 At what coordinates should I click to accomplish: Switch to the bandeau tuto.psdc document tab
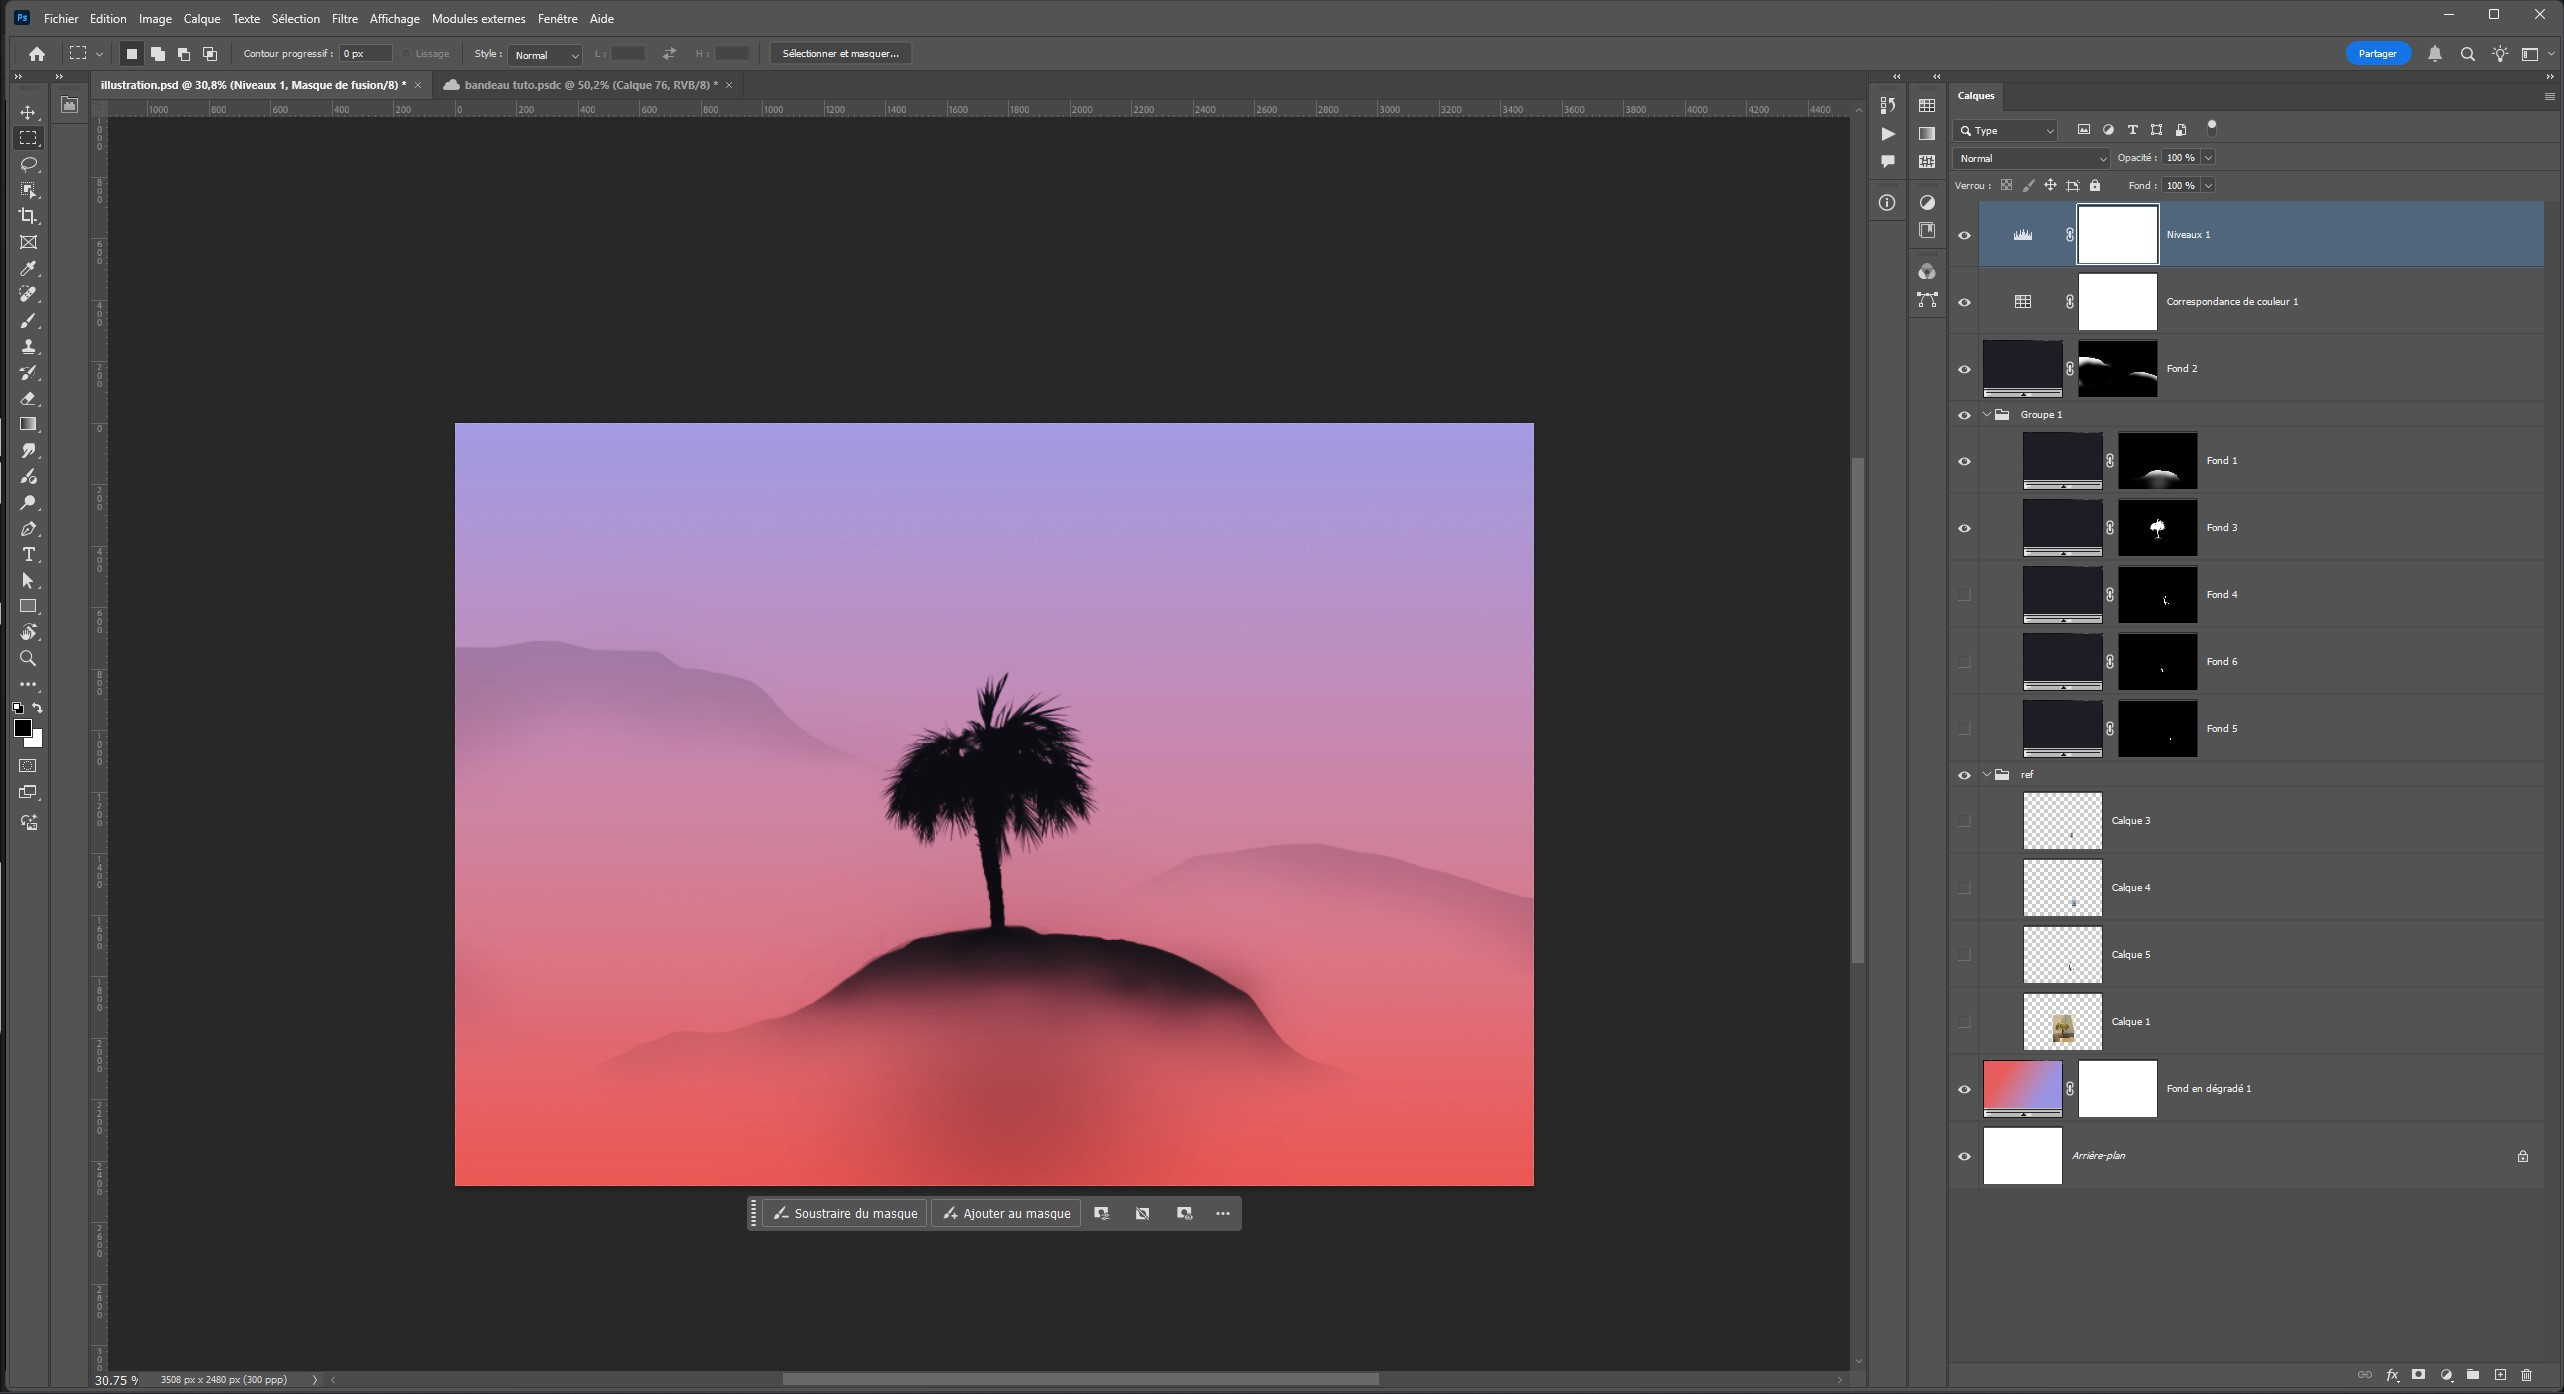tap(590, 85)
